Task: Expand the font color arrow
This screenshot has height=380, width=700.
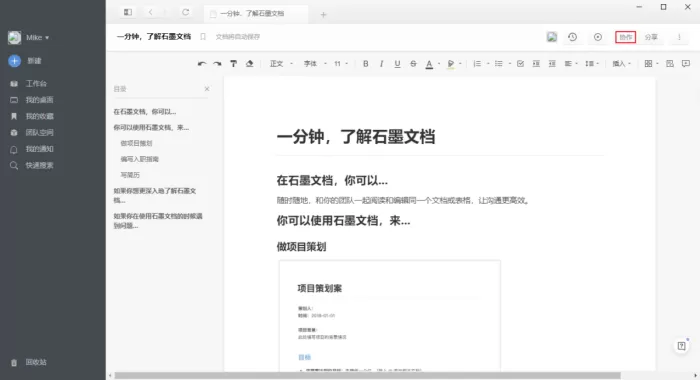Action: (x=439, y=64)
